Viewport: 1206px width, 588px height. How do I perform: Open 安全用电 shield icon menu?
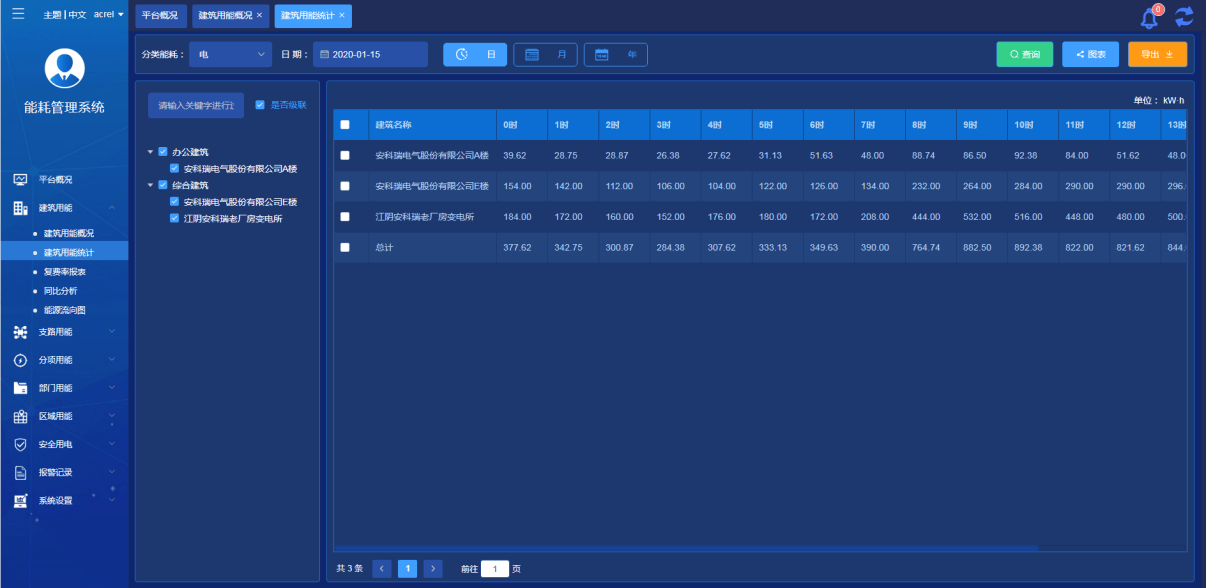click(20, 444)
